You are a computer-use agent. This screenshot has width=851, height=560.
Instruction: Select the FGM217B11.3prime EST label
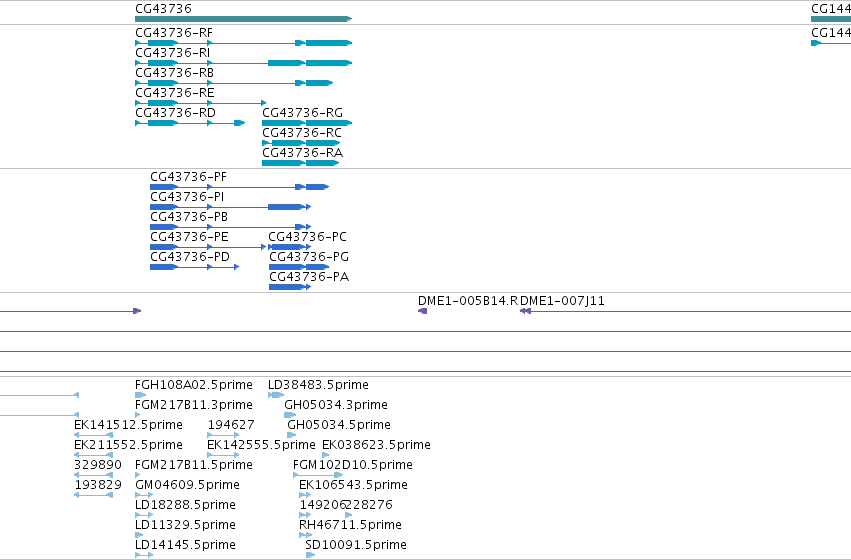click(x=194, y=405)
